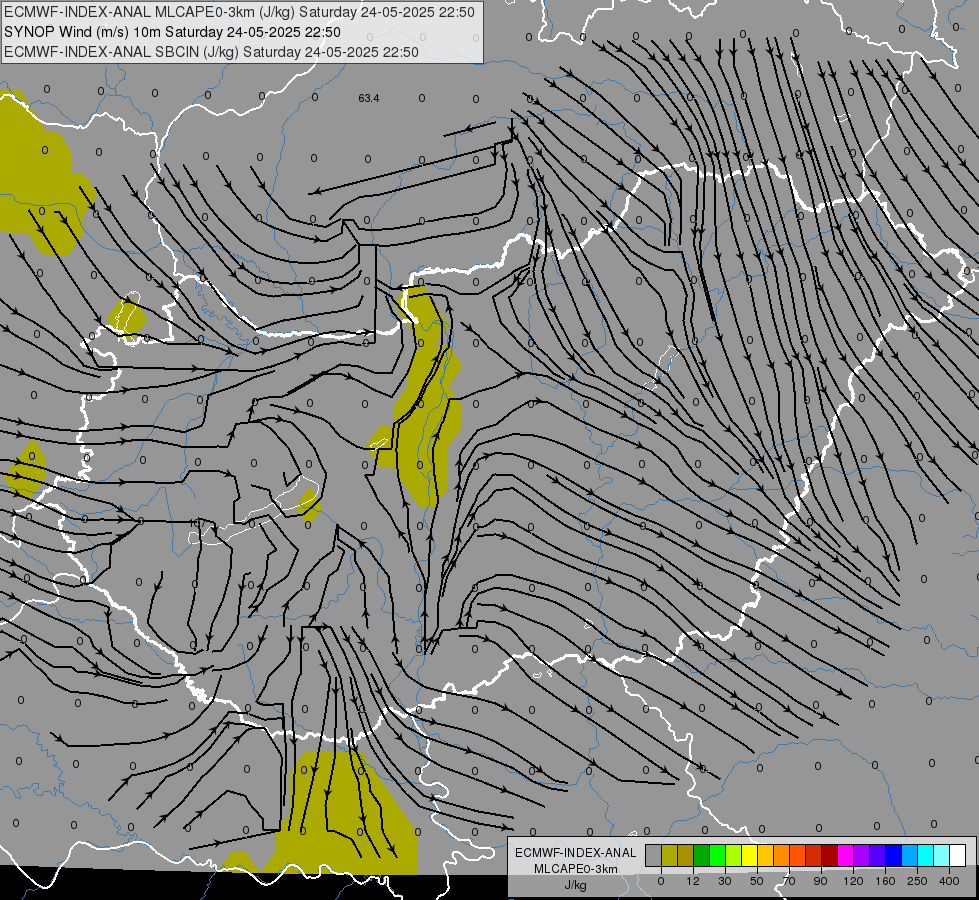
Task: Click the 30 tick label in the legend
Action: click(x=725, y=881)
